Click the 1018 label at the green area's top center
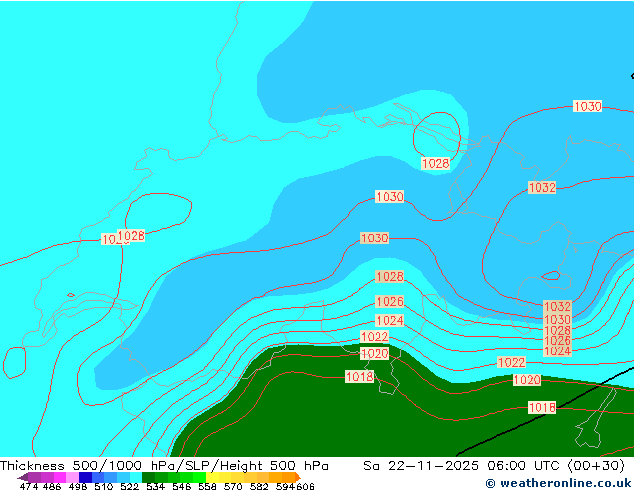Image resolution: width=634 pixels, height=490 pixels. coord(359,376)
